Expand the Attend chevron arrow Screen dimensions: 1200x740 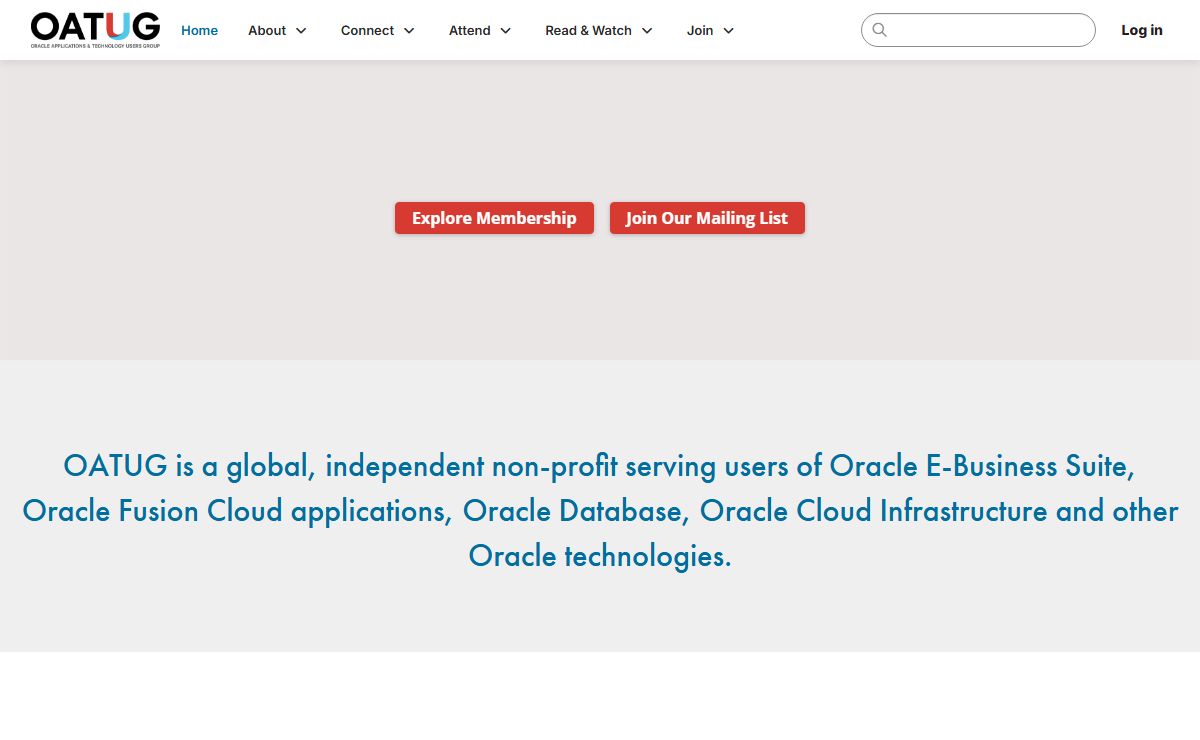505,31
